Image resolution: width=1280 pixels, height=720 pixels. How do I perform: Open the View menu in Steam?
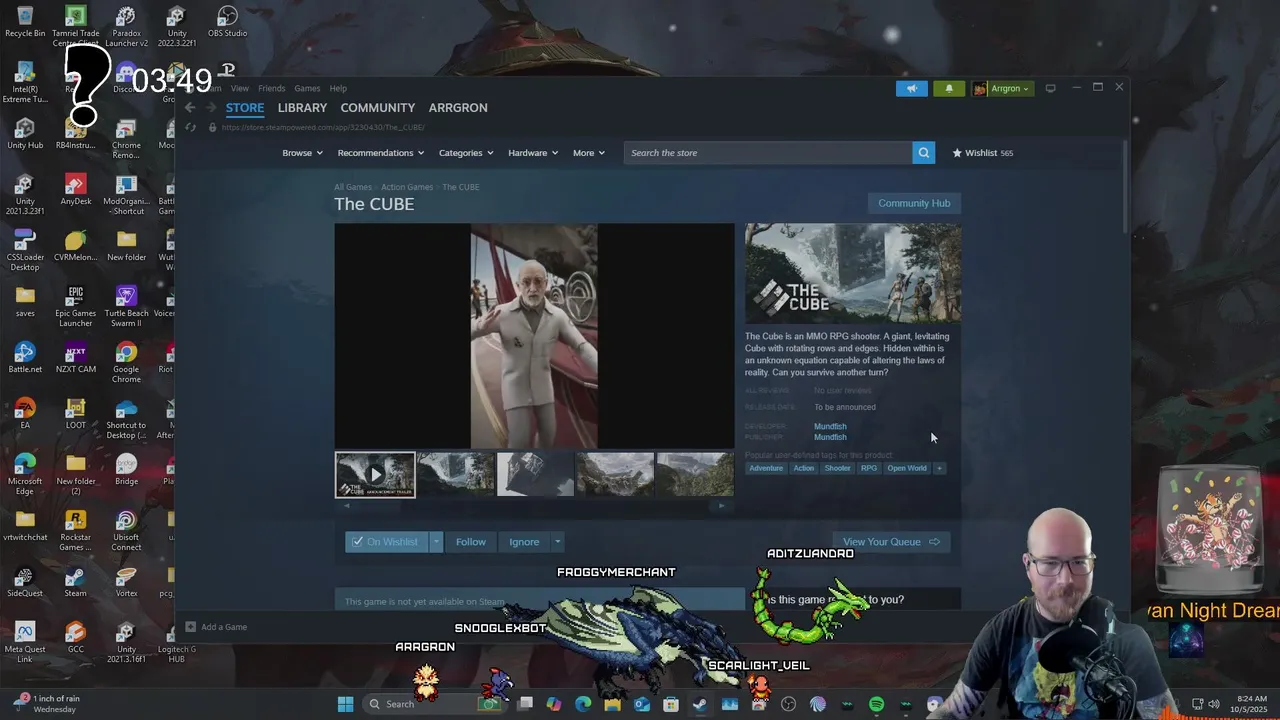click(x=240, y=88)
